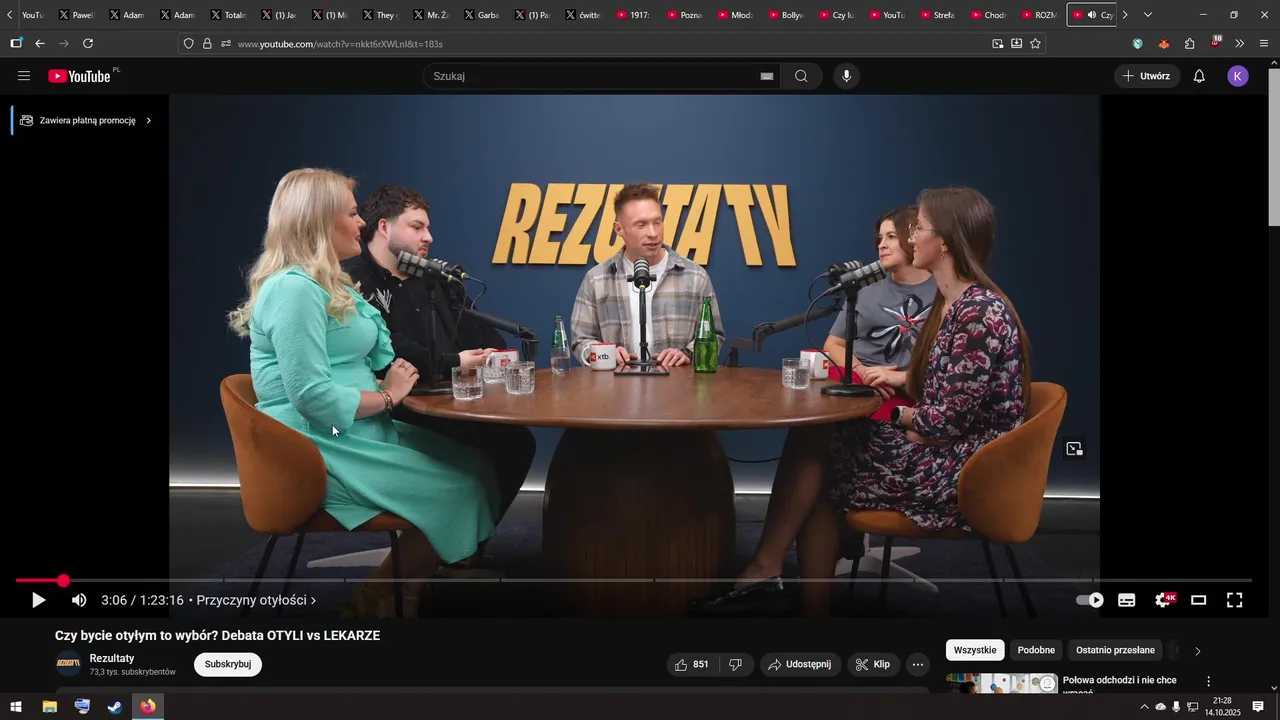Open options for Połowa odchodzi video

coord(1208,681)
